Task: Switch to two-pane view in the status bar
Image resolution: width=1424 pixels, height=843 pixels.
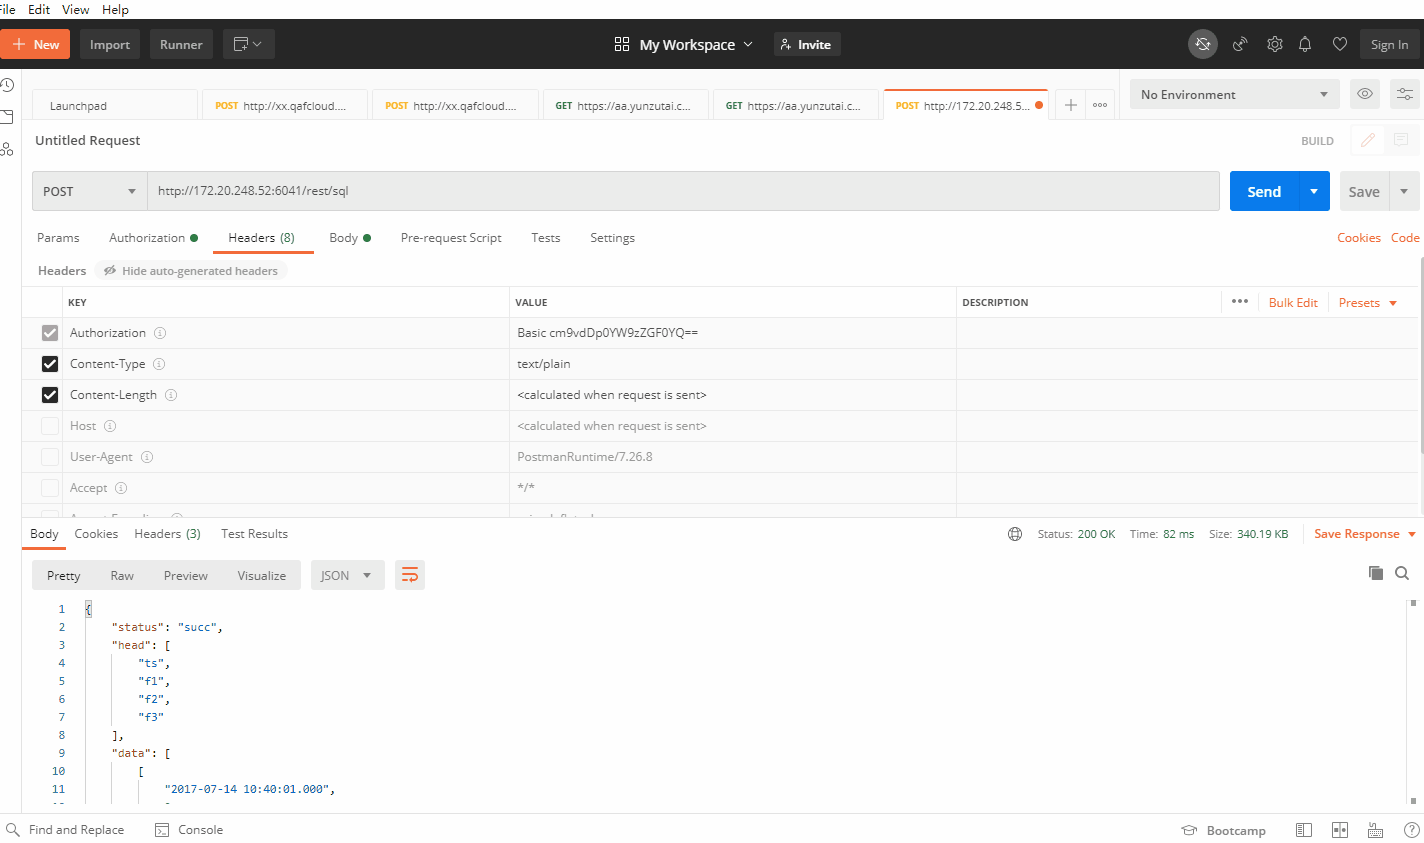Action: coord(1339,829)
